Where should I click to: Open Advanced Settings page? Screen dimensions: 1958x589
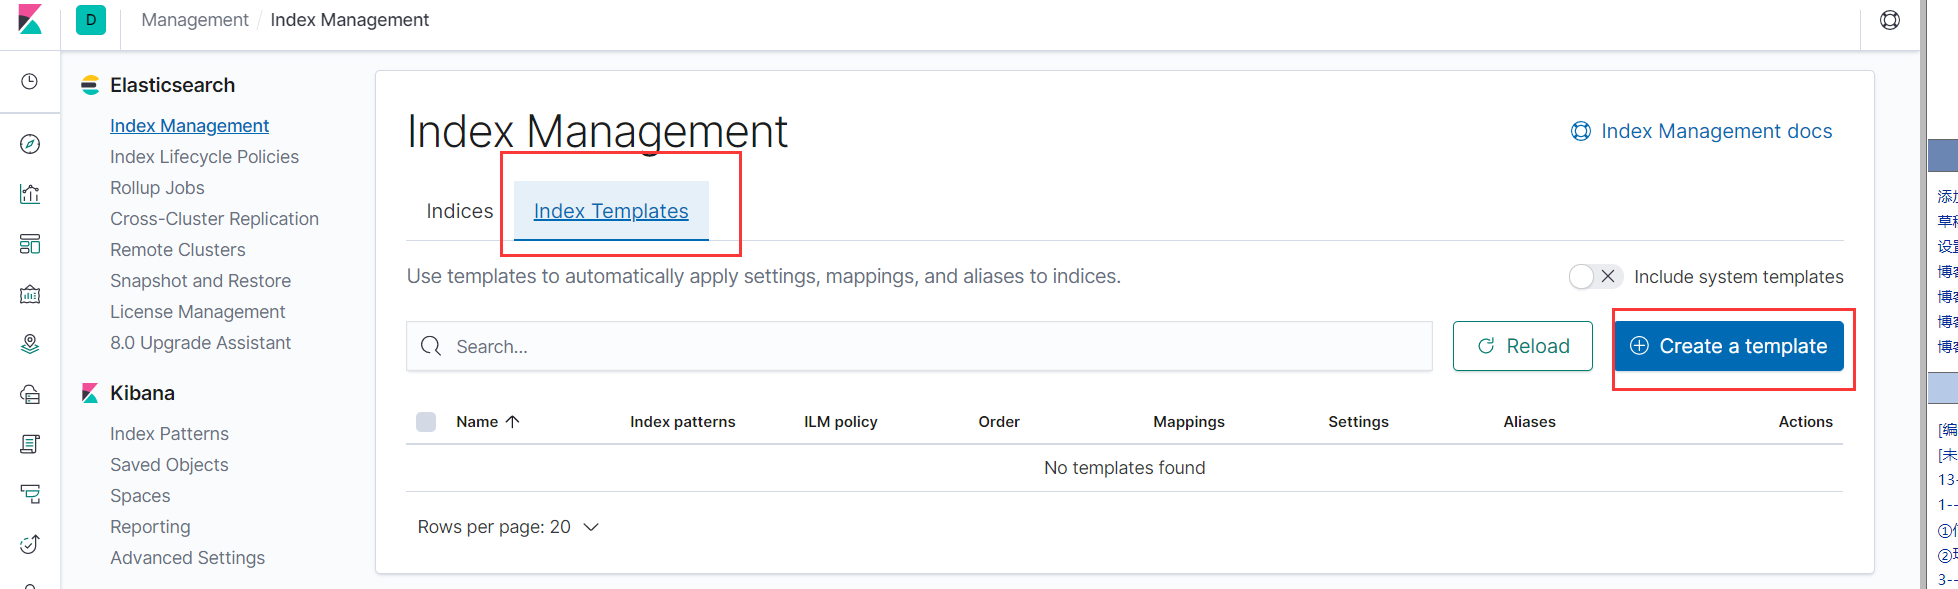click(x=187, y=558)
